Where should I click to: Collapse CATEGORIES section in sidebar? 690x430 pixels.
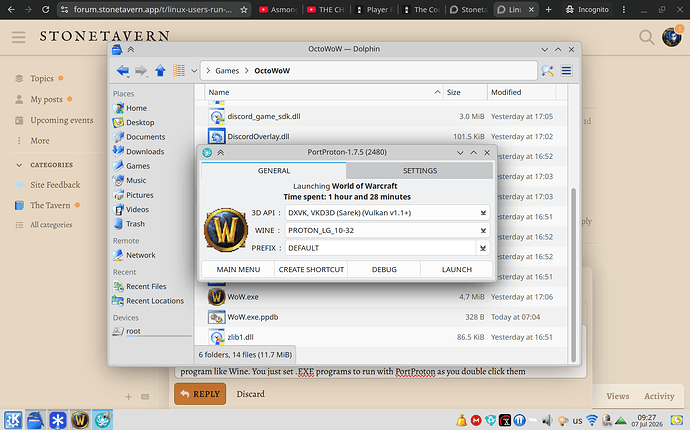45,165
